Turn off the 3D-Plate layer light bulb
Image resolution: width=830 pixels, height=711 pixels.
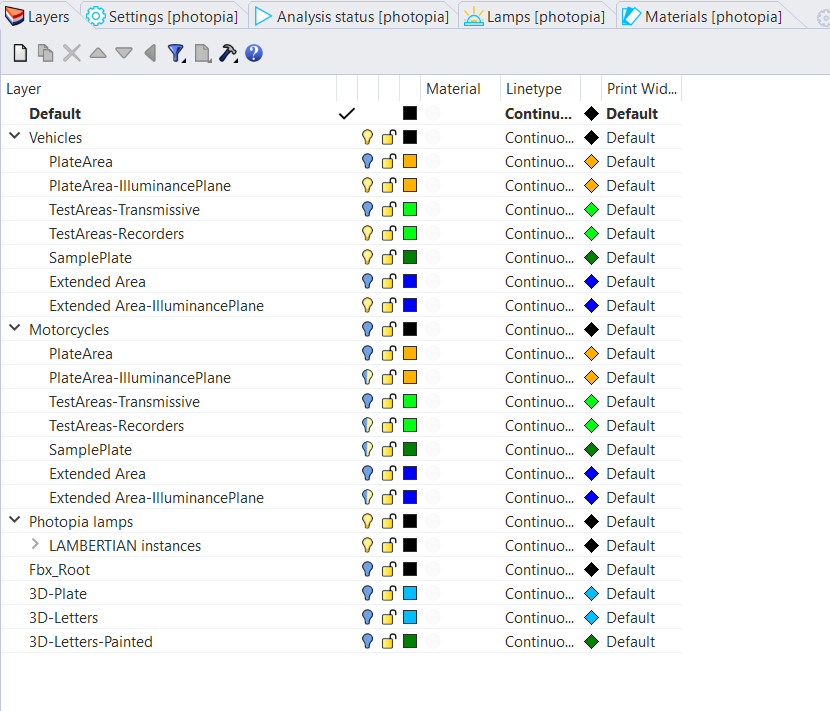pos(367,594)
